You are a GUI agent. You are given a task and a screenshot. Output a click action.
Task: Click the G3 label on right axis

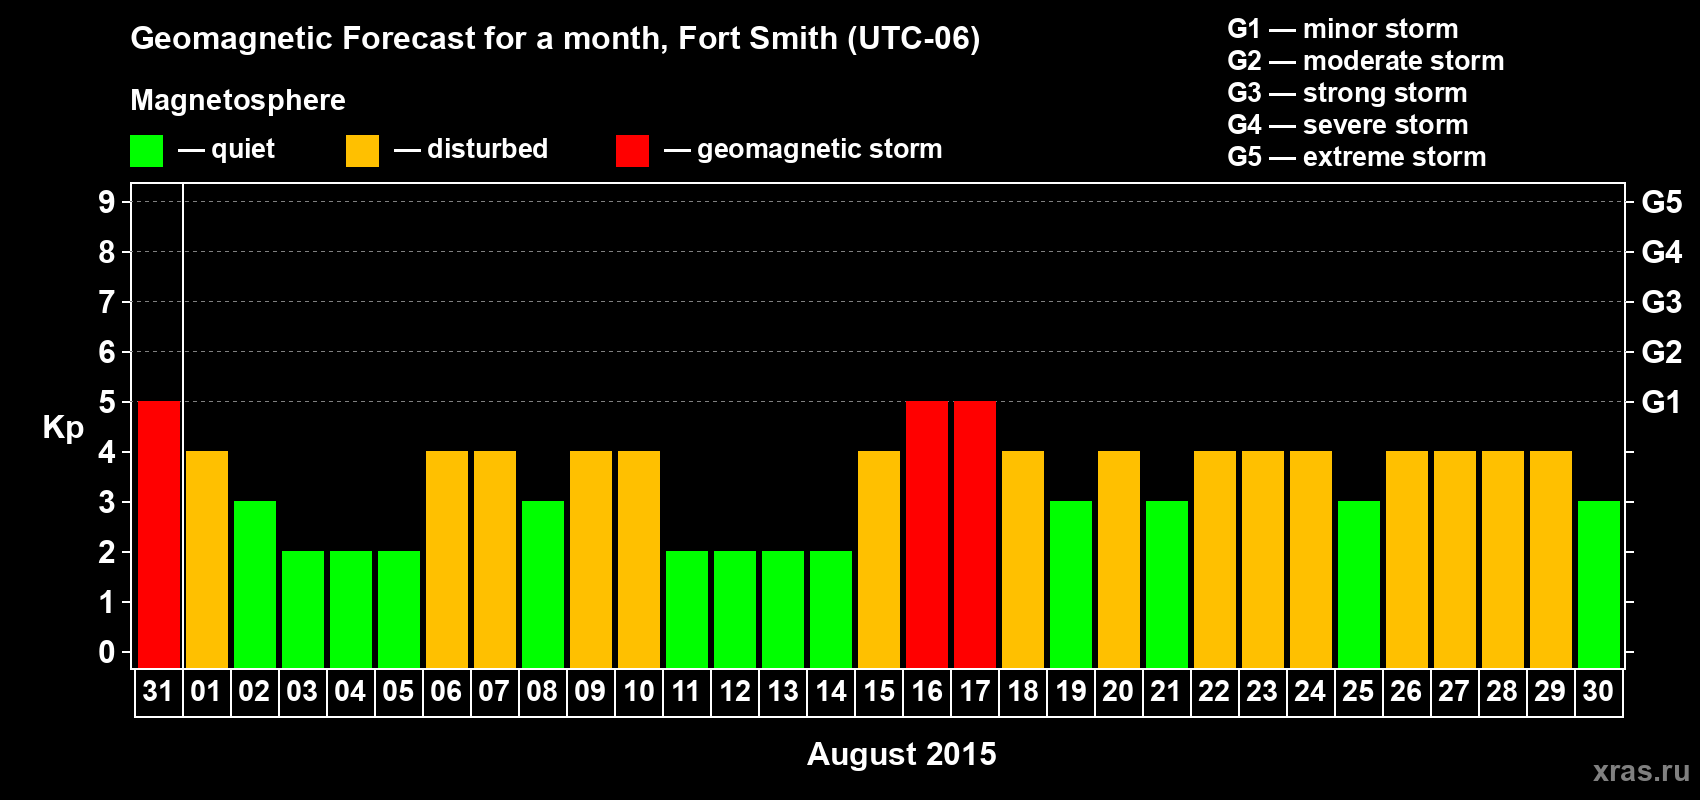pos(1661,302)
